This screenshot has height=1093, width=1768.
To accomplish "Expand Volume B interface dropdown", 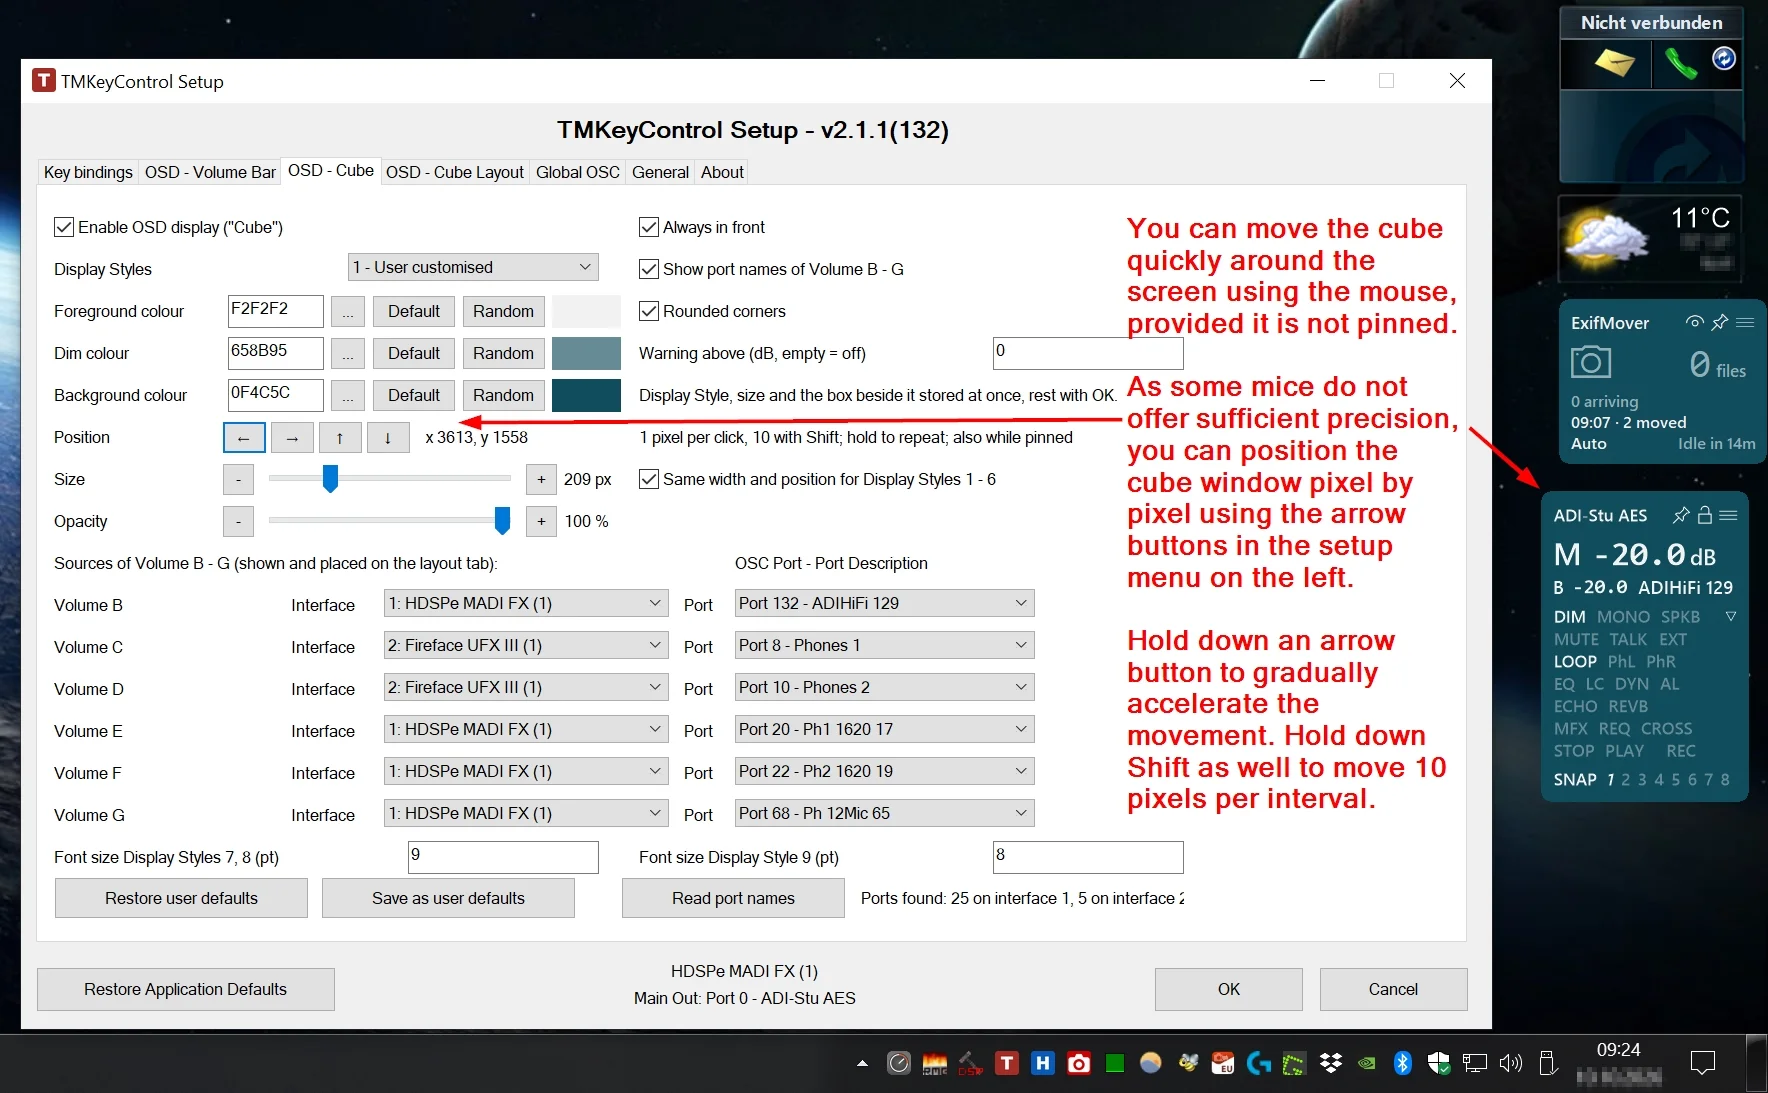I will [x=526, y=604].
